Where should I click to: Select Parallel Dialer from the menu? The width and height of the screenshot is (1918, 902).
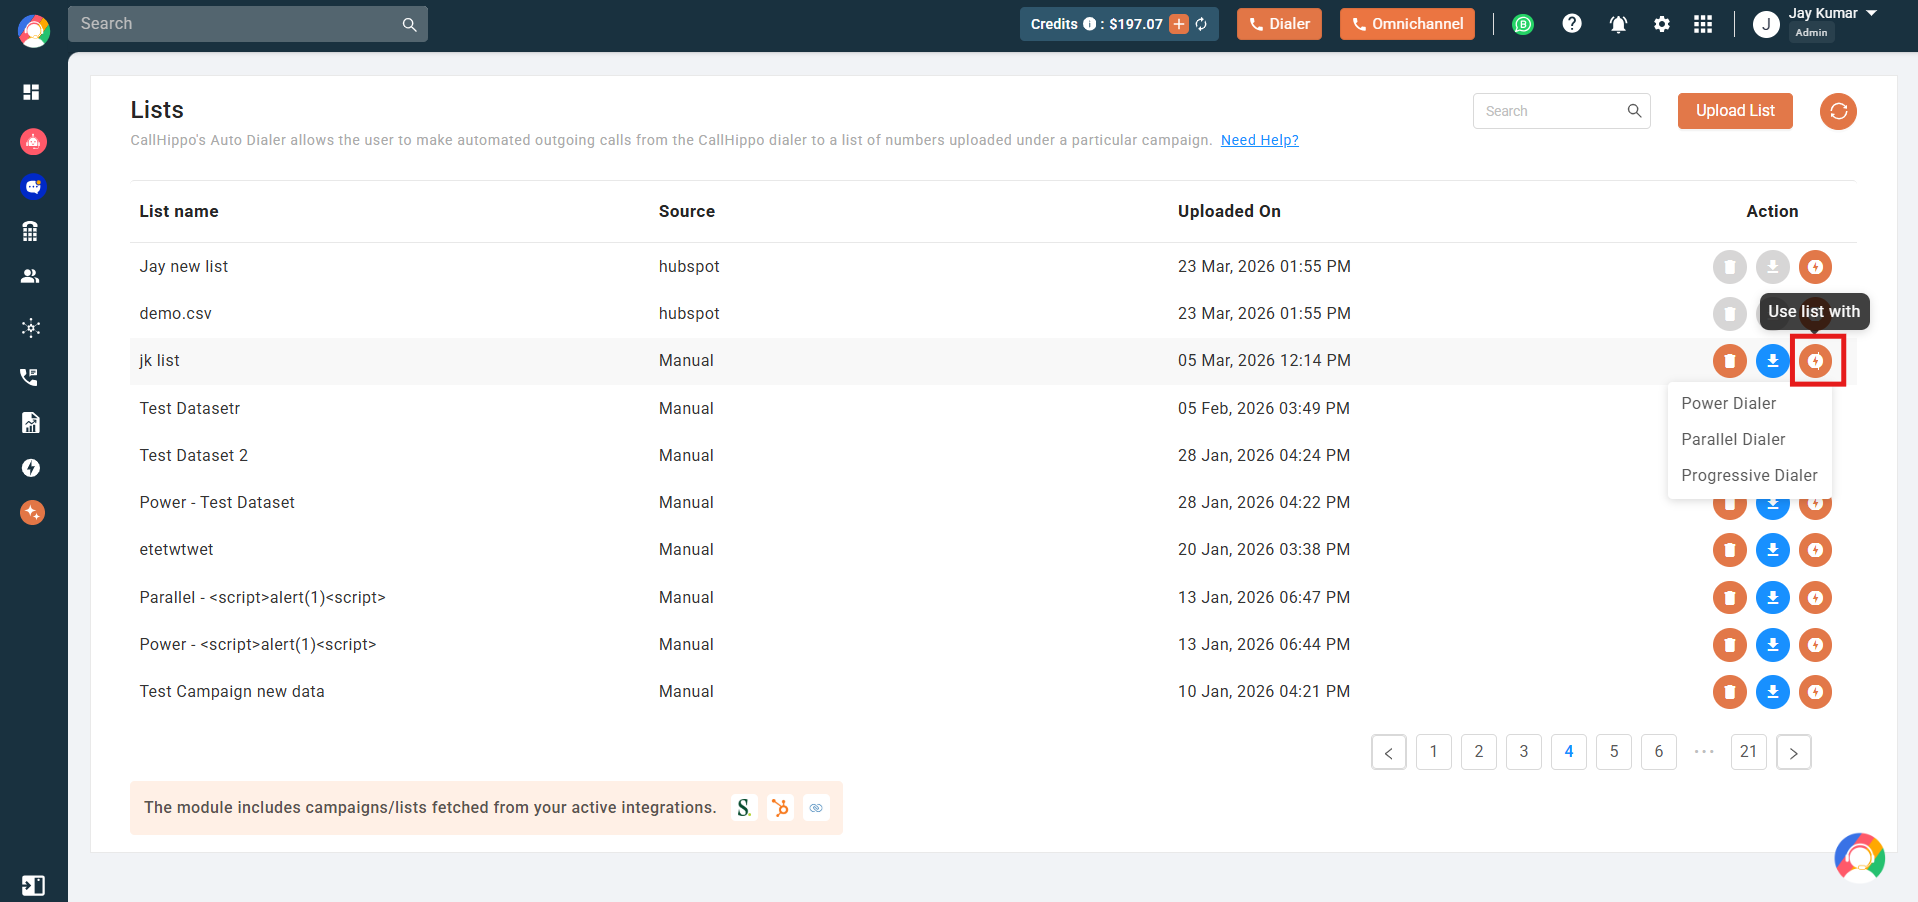point(1733,439)
